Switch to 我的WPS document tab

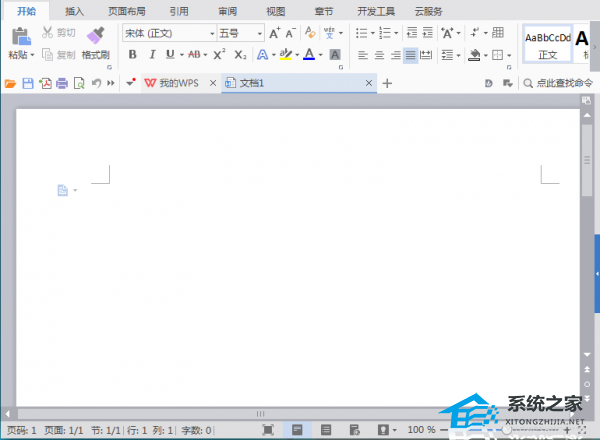tap(172, 83)
